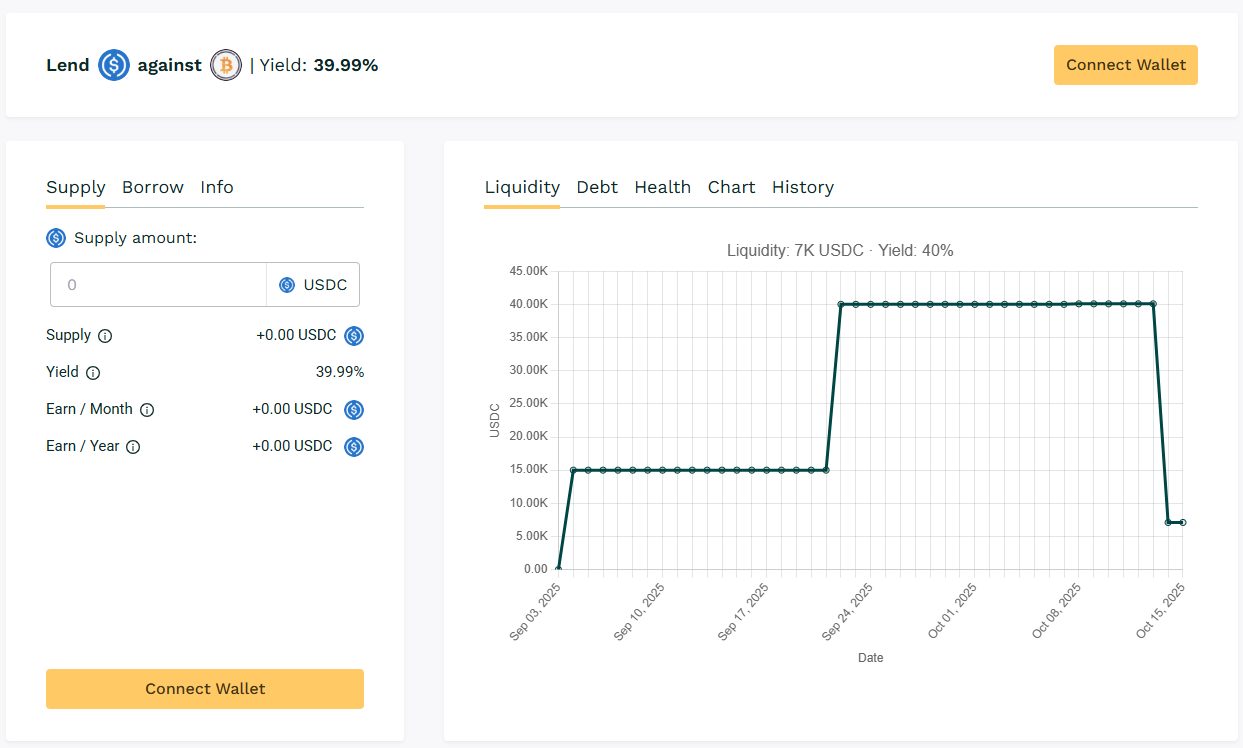This screenshot has width=1243, height=748.
Task: Click the last data point on liquidity chart
Action: 1182,522
